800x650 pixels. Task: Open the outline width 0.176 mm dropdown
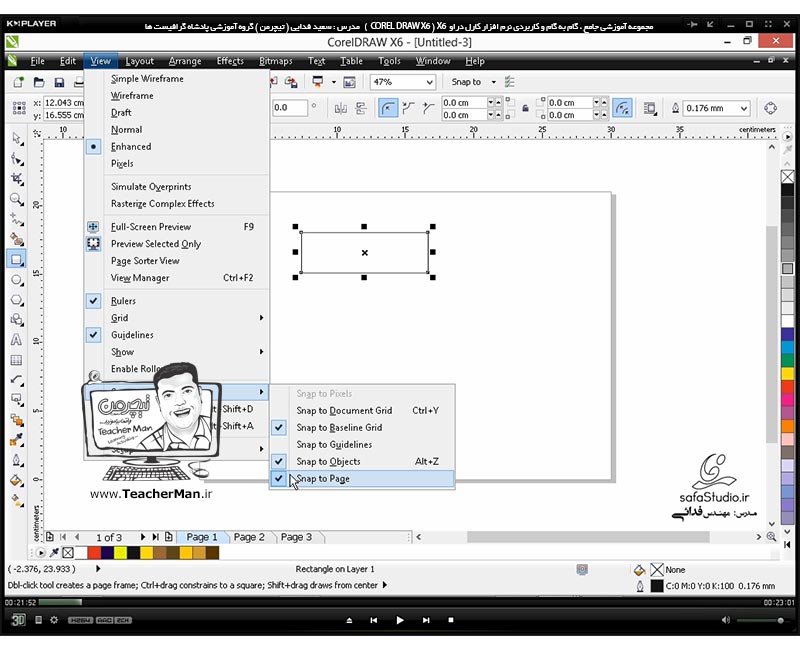point(744,108)
